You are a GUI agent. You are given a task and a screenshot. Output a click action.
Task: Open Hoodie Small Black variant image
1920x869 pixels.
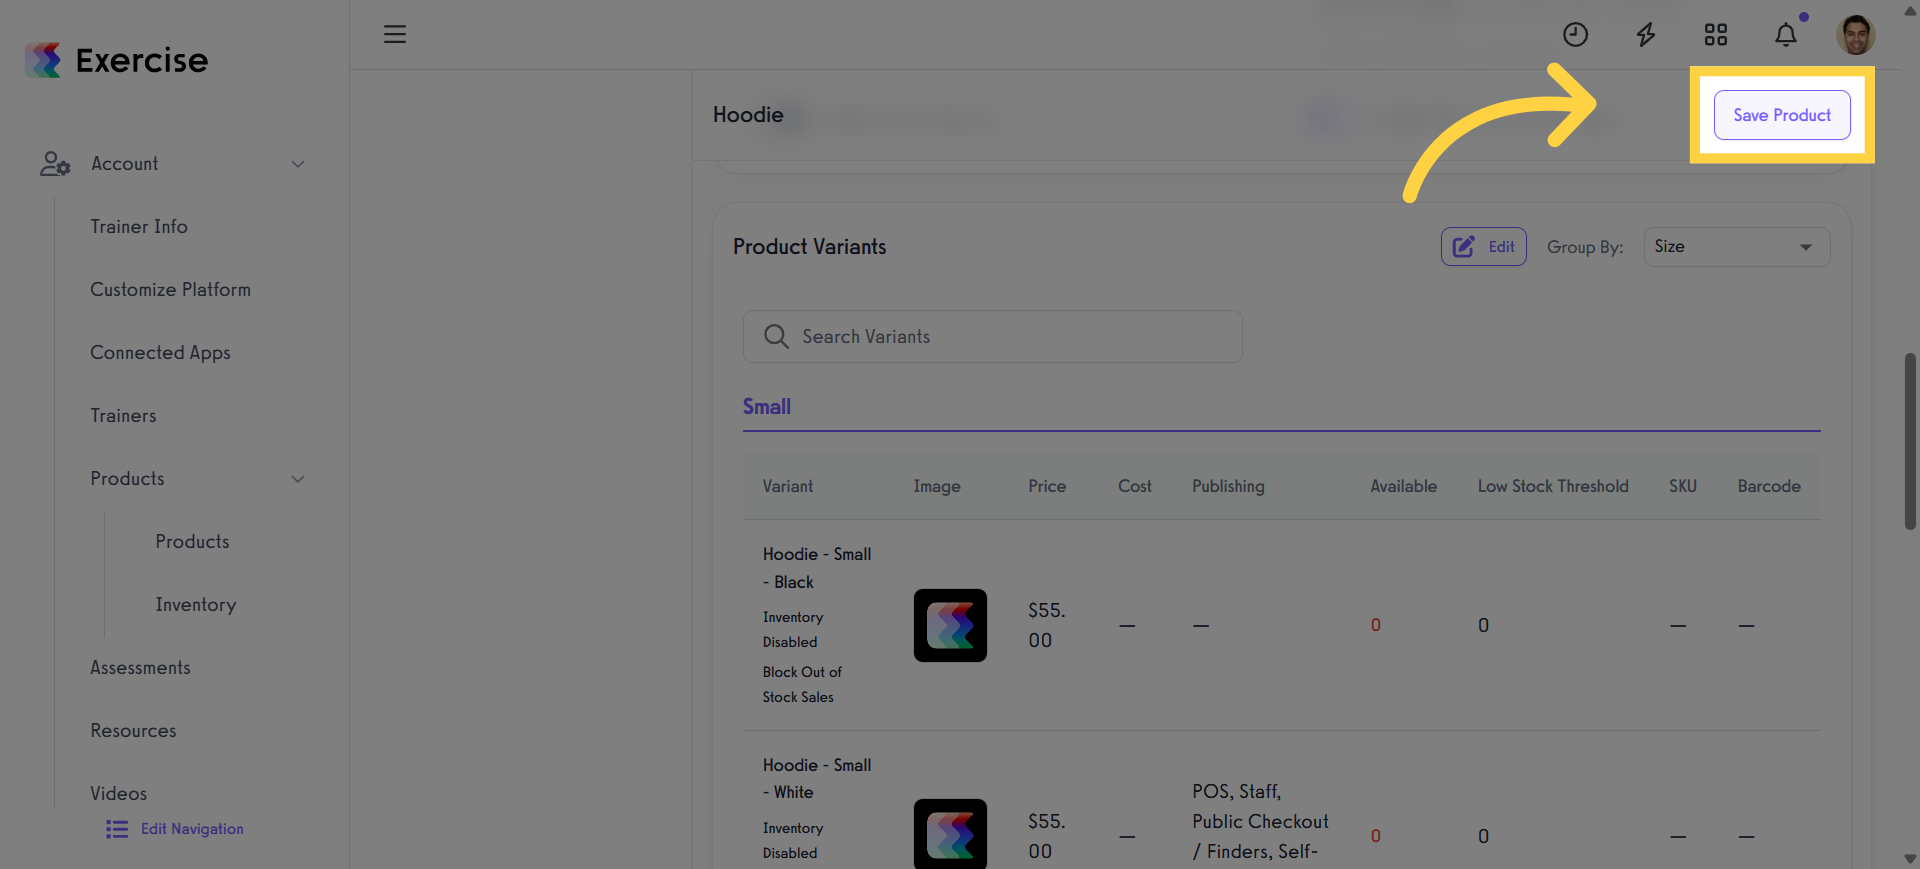tap(950, 625)
